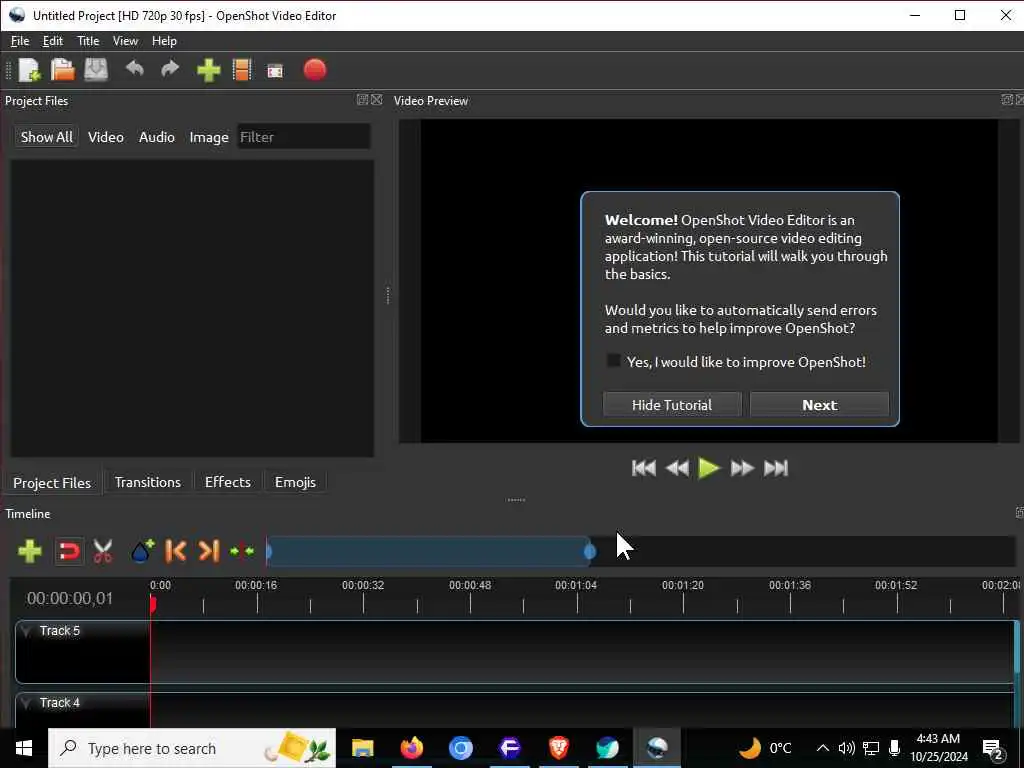Image resolution: width=1024 pixels, height=768 pixels.
Task: Open the Choose Profile filmstrip icon
Action: (x=242, y=70)
